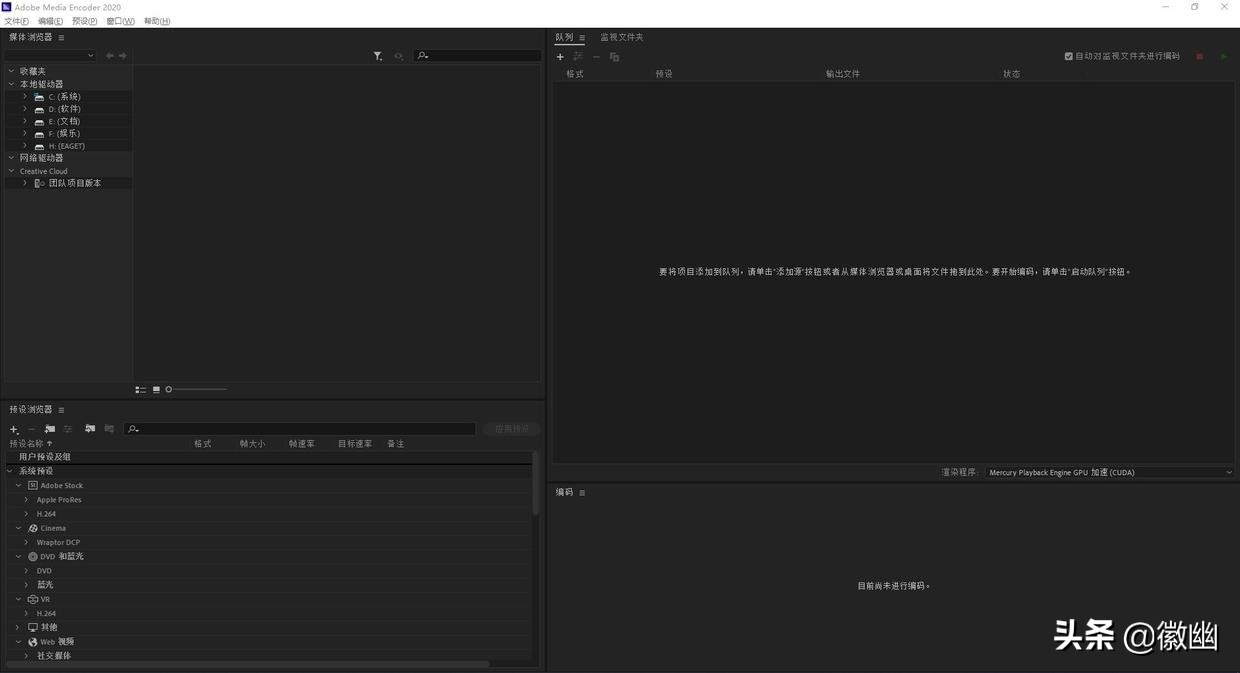This screenshot has height=673, width=1240.
Task: Switch media browser to list view
Action: pos(141,389)
